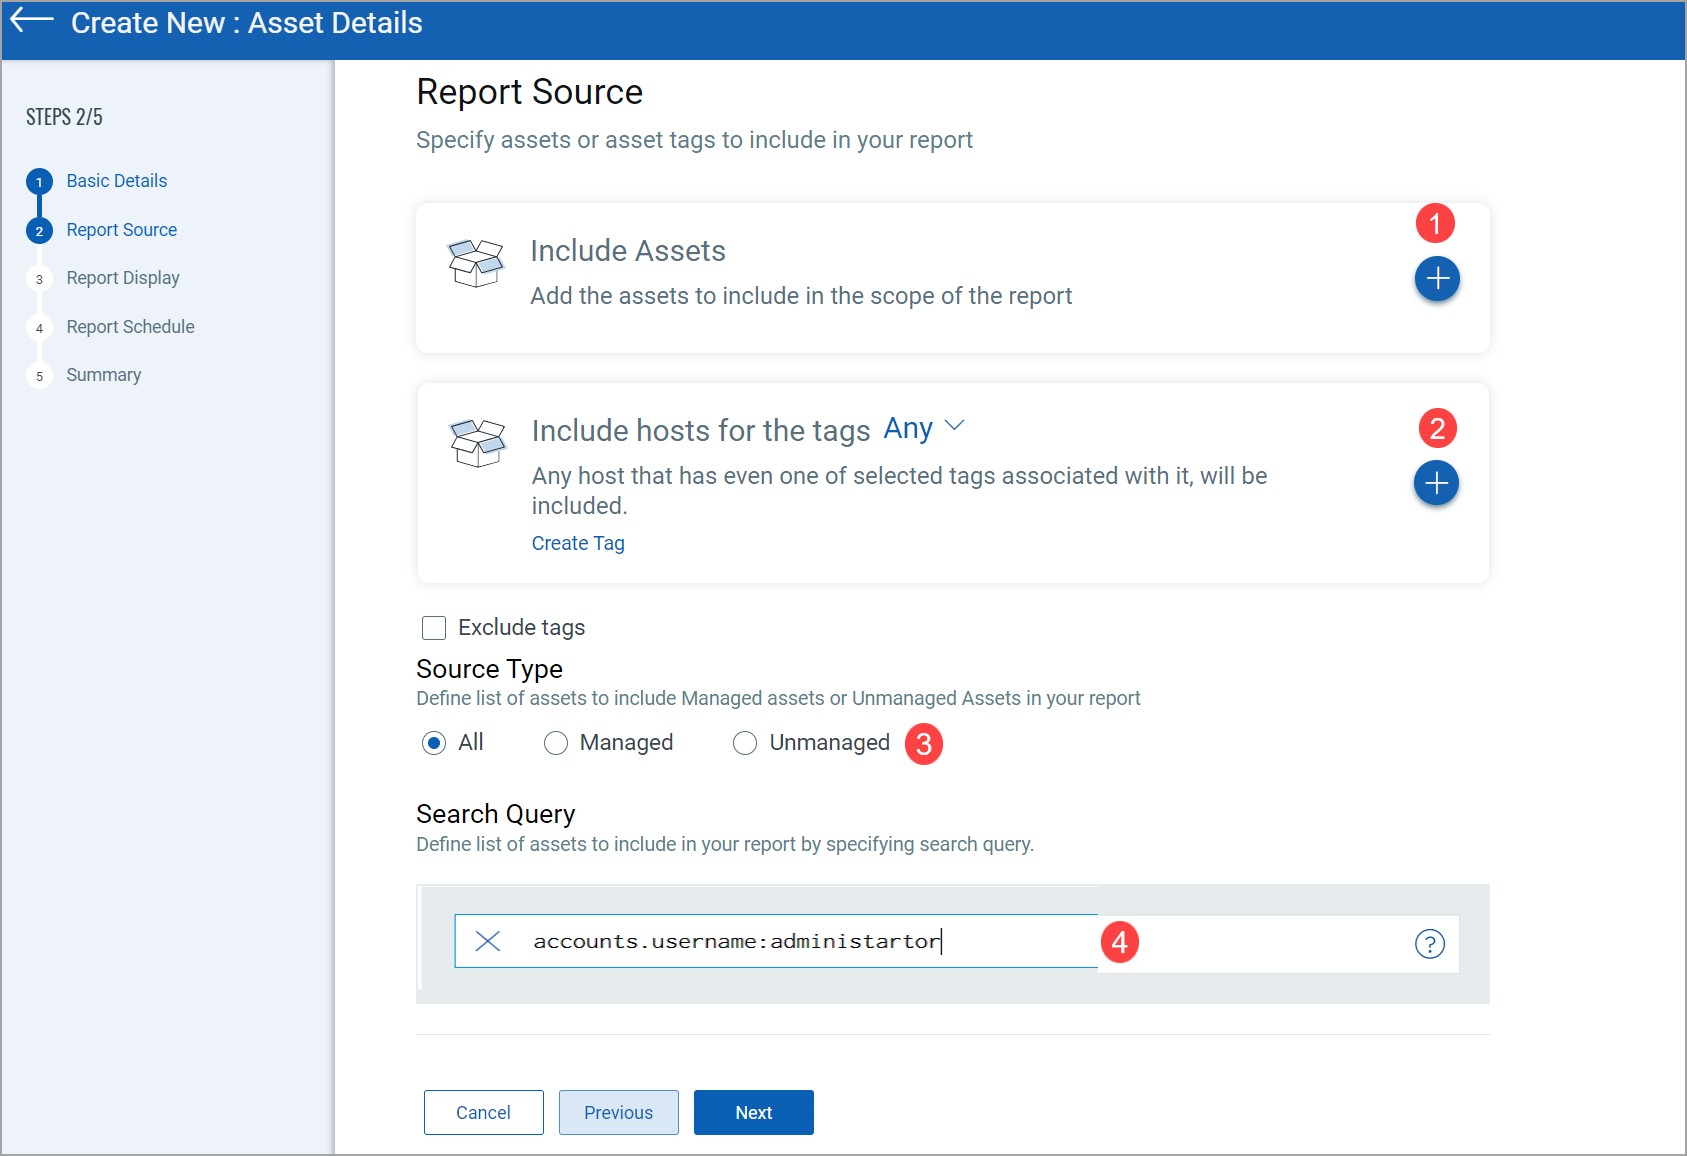The width and height of the screenshot is (1687, 1156).
Task: Open the Report Schedule step
Action: 130,326
